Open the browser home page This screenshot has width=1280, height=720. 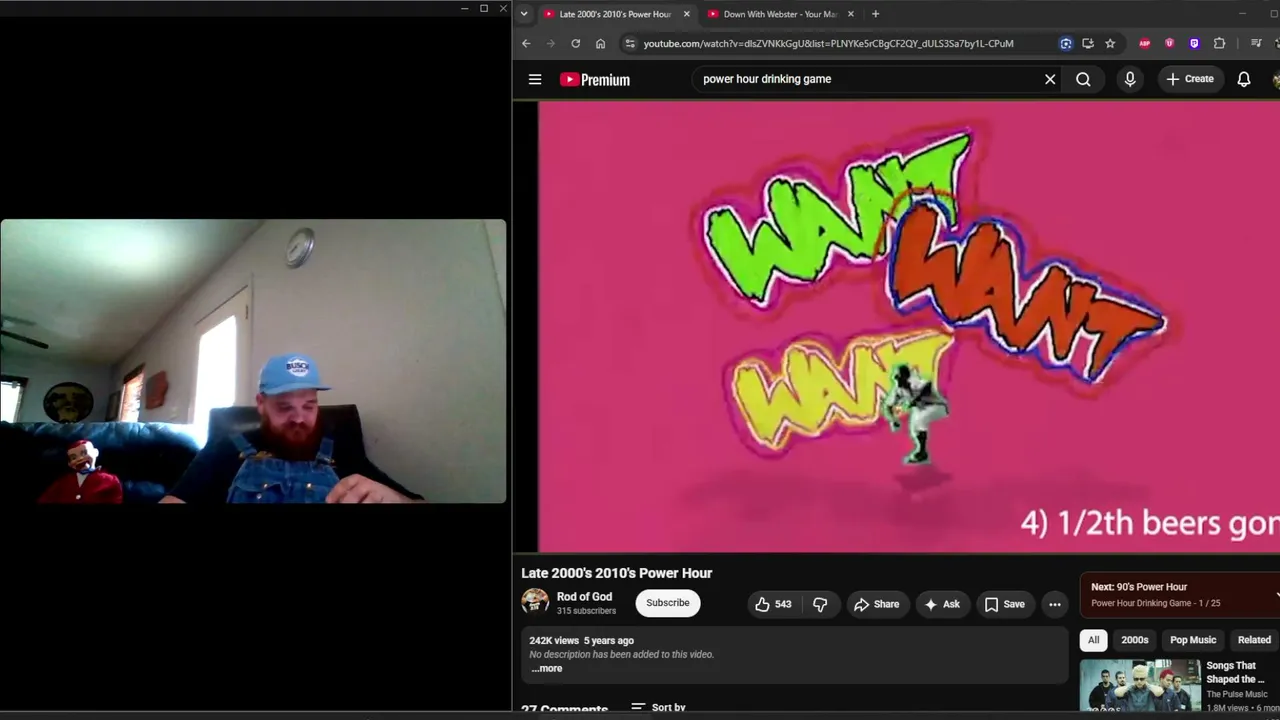click(600, 43)
